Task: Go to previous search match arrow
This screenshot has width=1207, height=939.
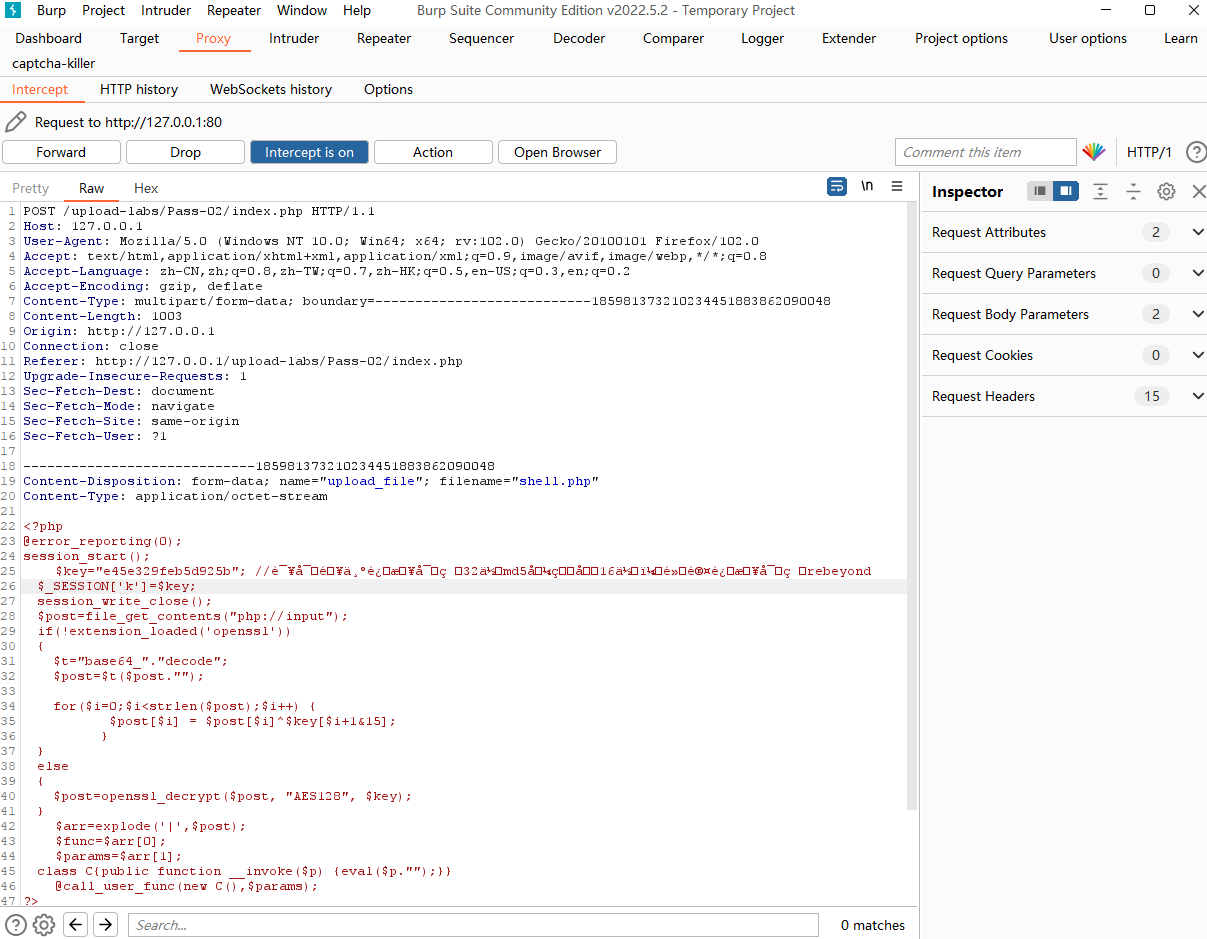Action: point(75,925)
